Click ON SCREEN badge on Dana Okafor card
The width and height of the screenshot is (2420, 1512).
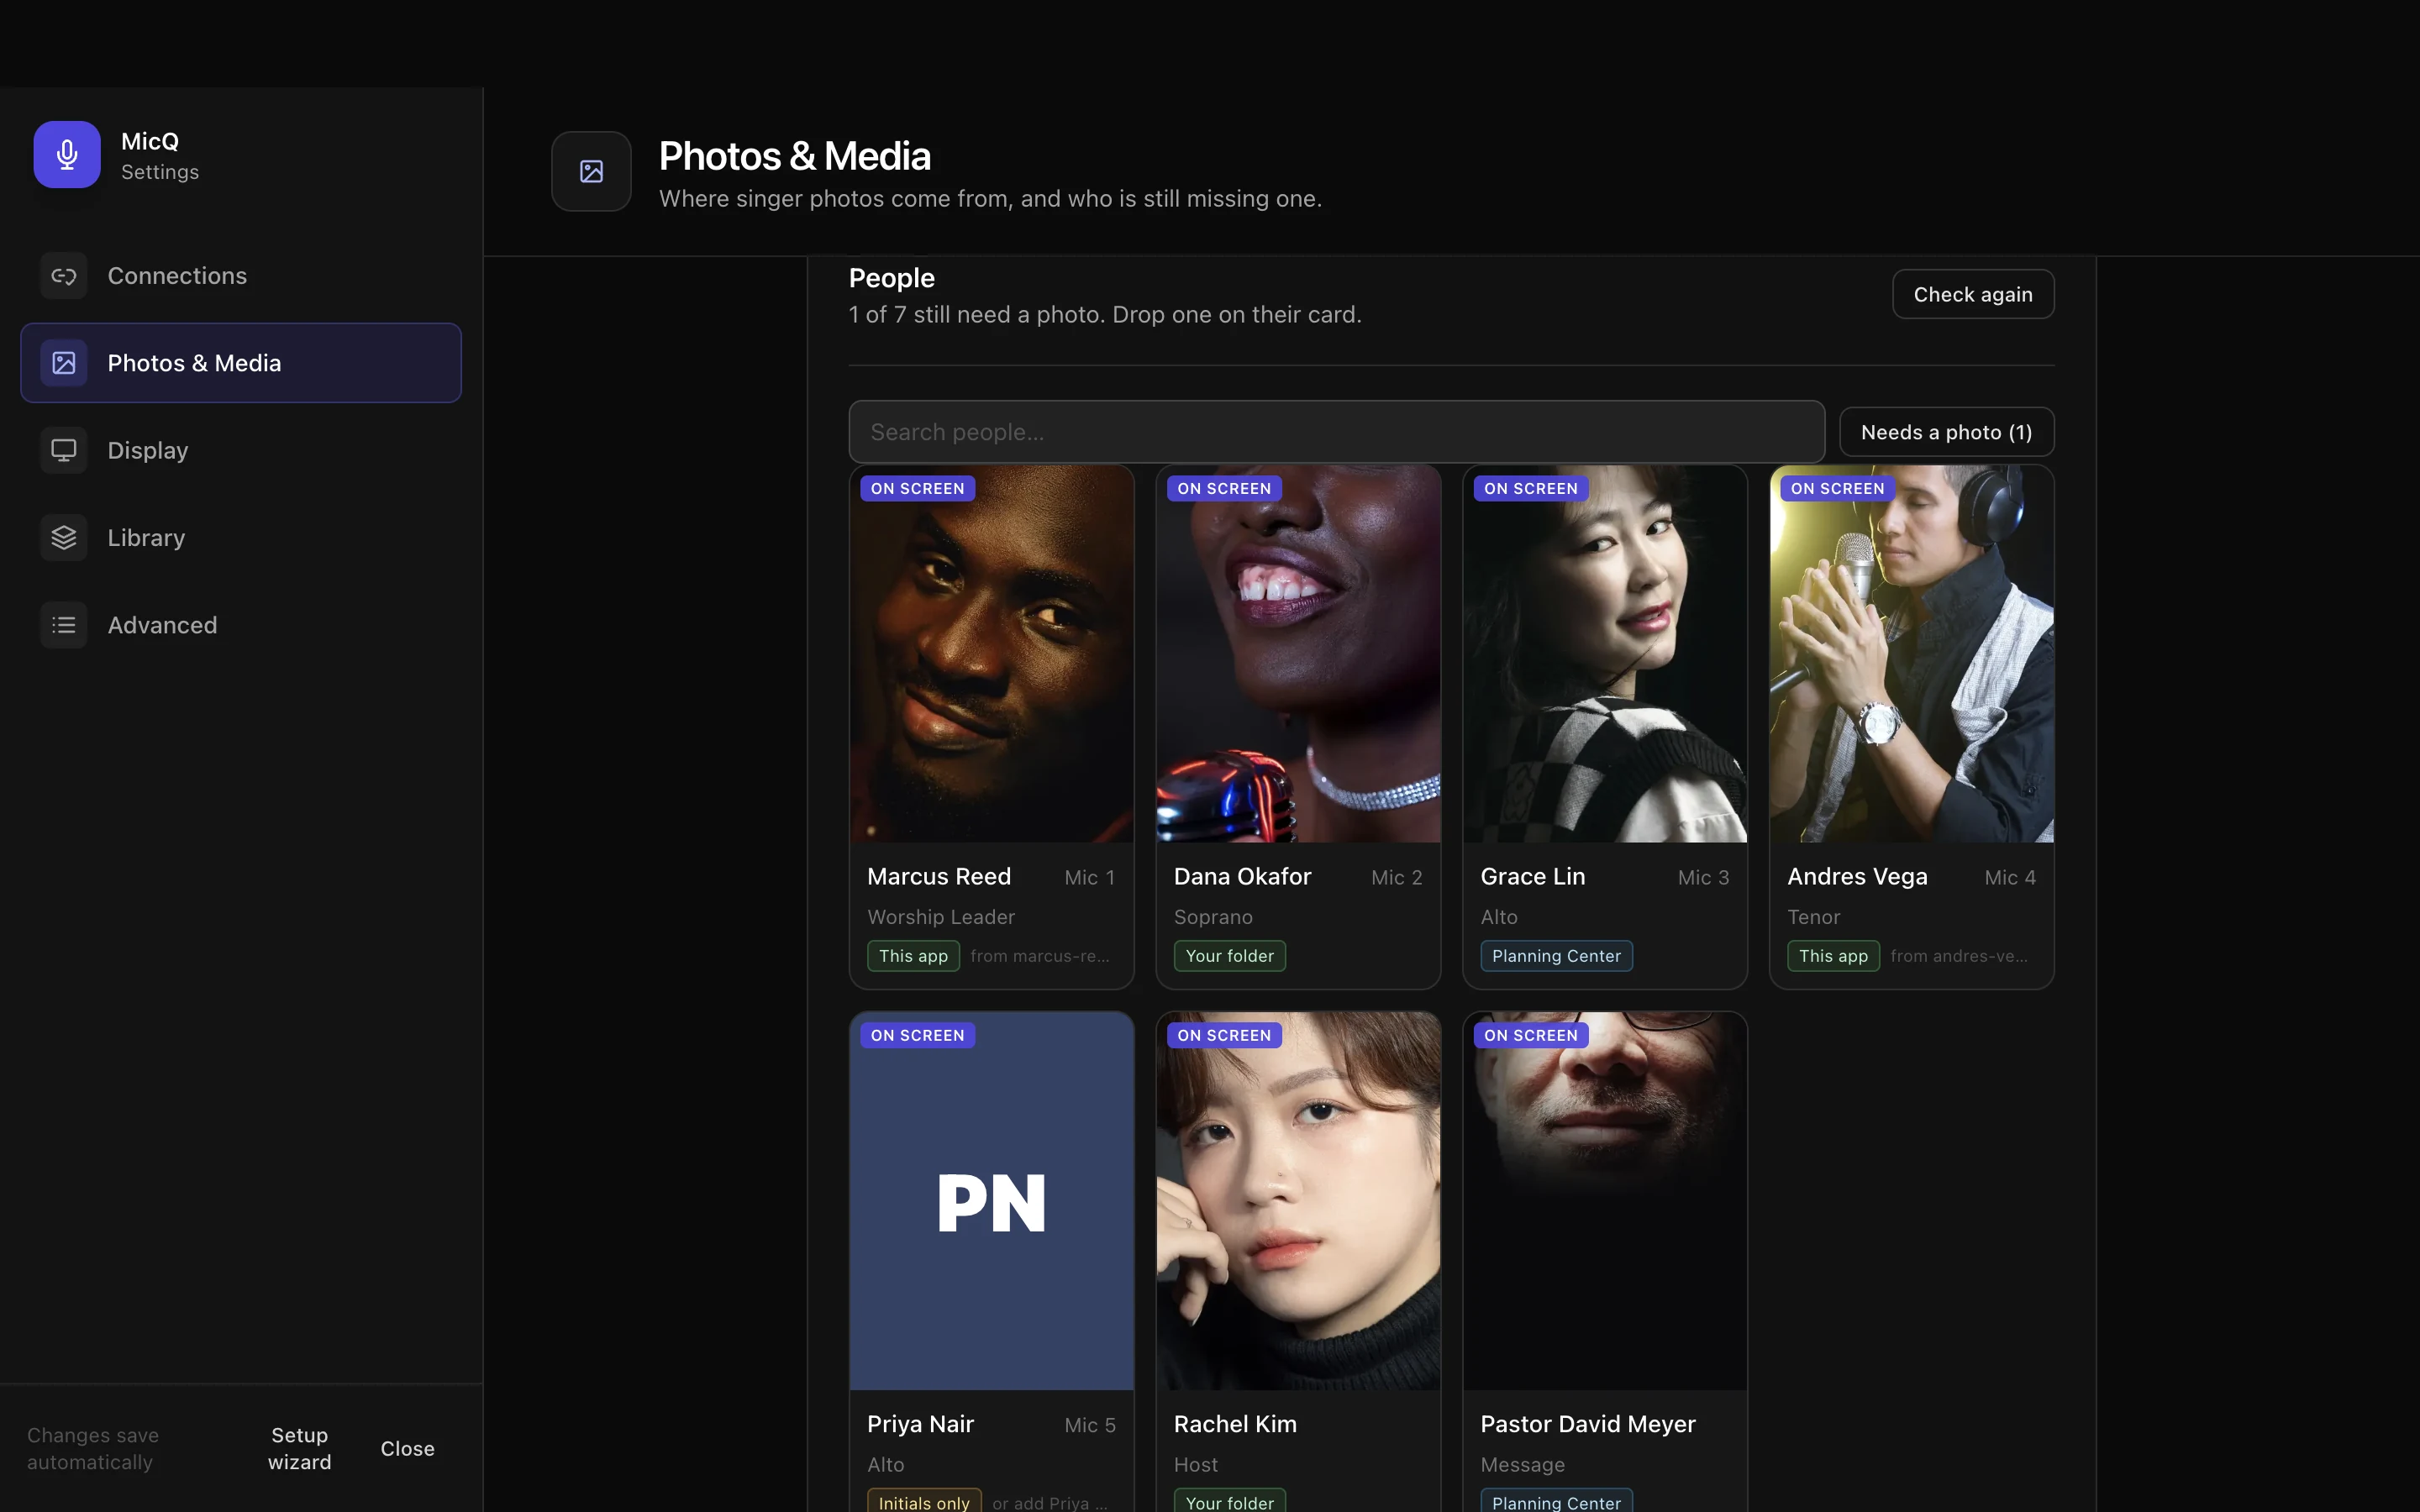[x=1224, y=488]
